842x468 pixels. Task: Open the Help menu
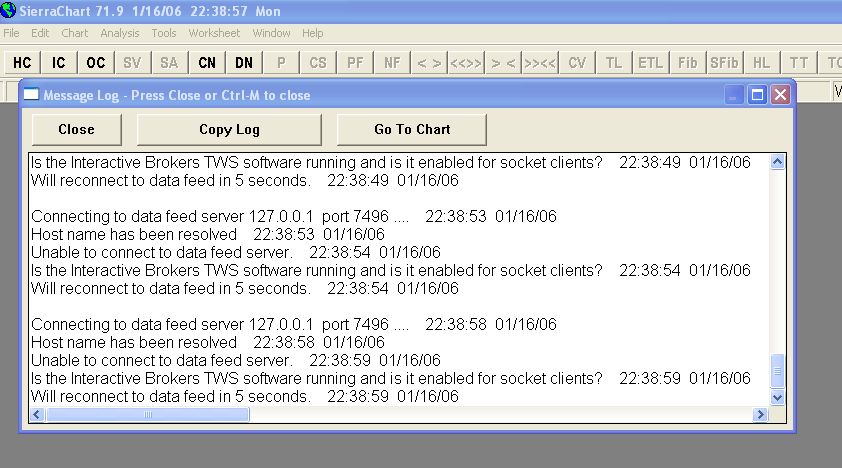click(x=313, y=33)
